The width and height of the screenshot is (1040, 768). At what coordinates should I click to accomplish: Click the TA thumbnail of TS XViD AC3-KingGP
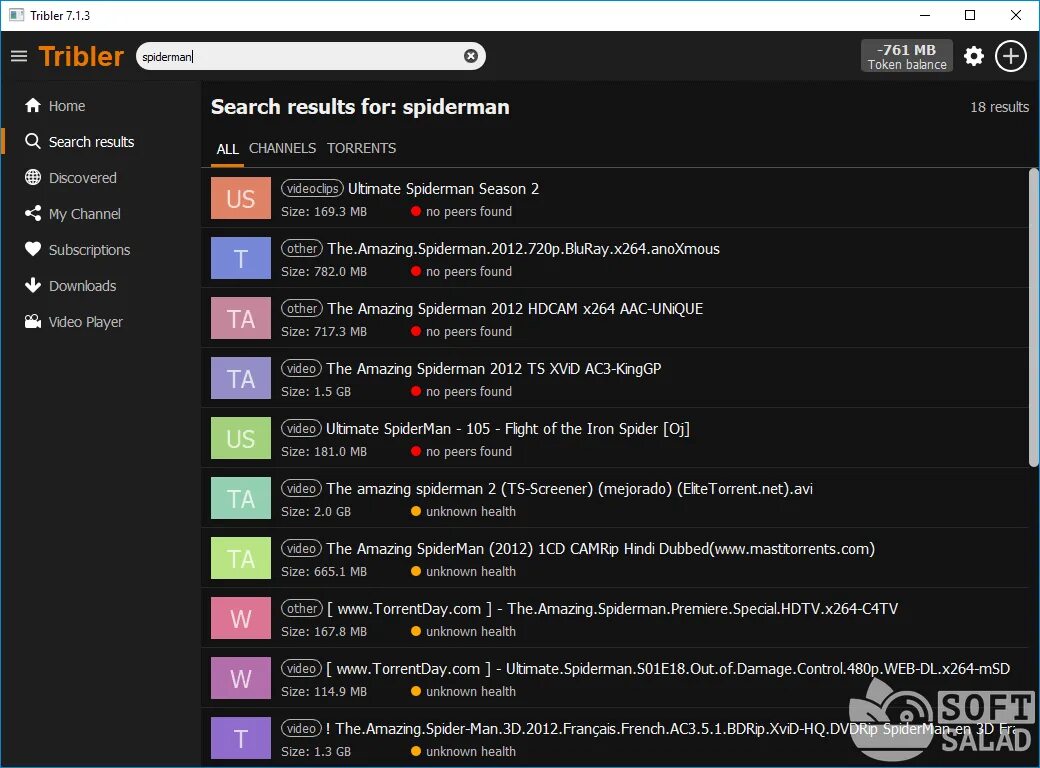(x=241, y=378)
